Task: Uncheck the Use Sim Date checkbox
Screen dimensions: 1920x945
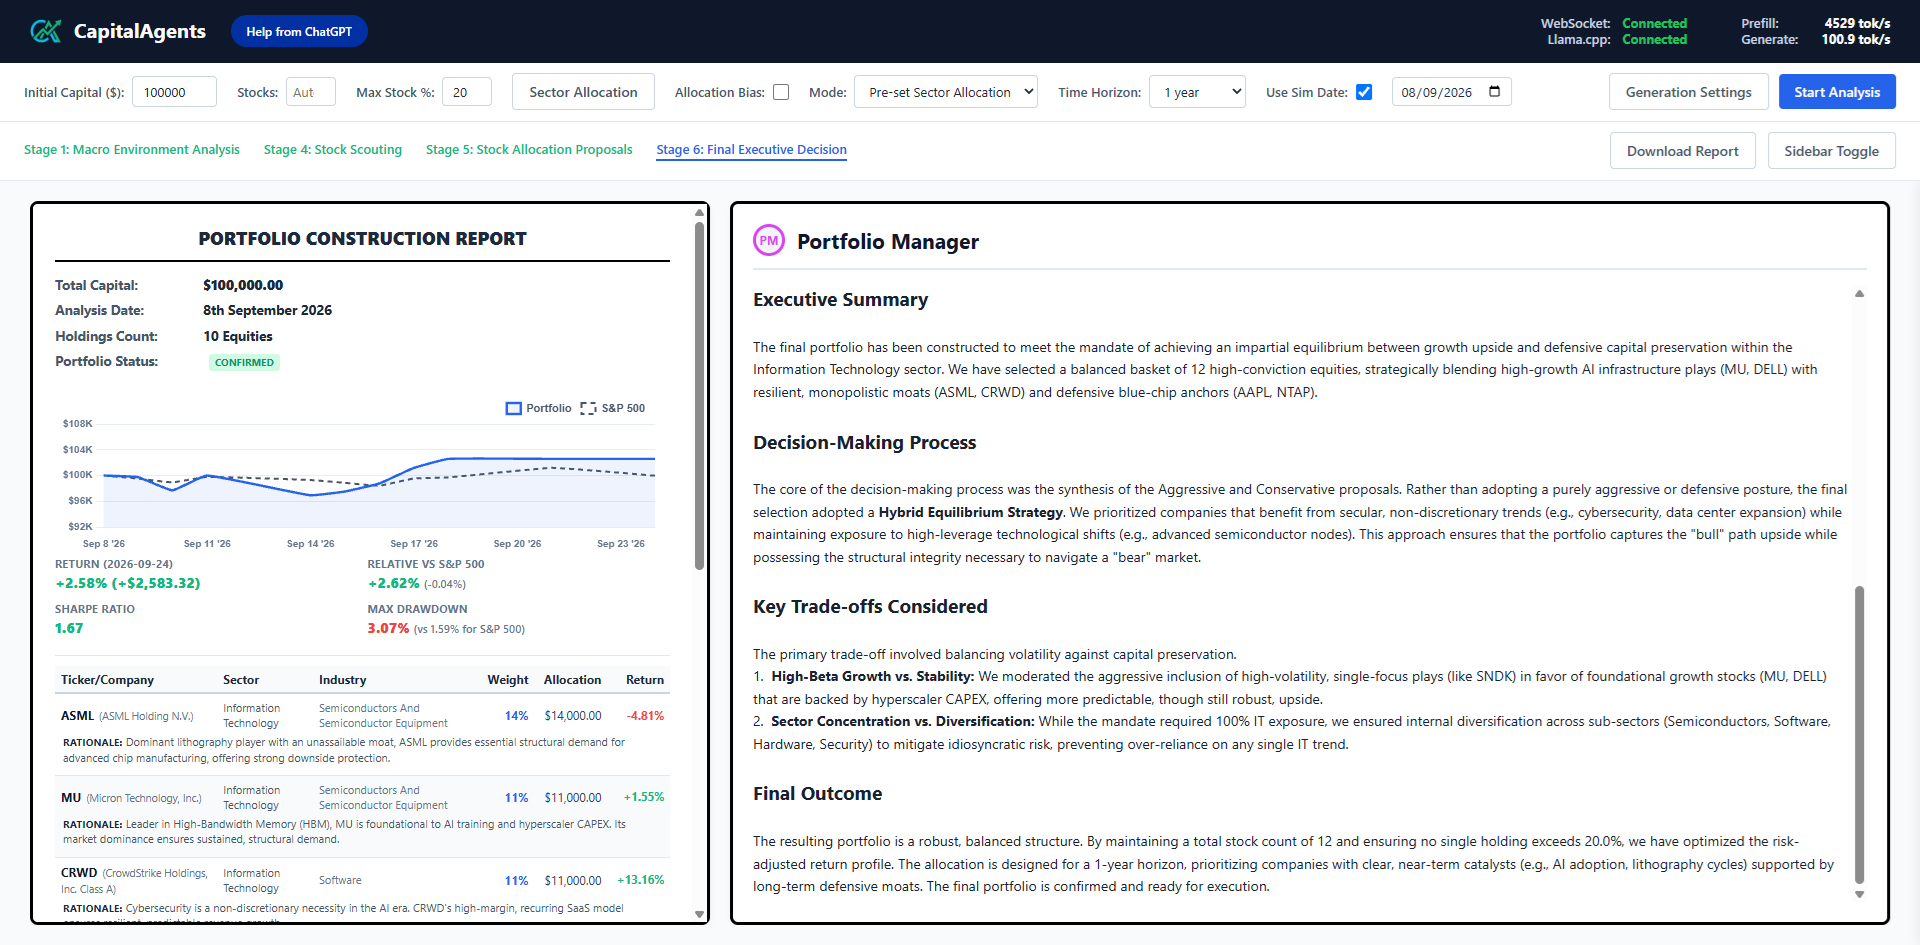Action: 1364,92
